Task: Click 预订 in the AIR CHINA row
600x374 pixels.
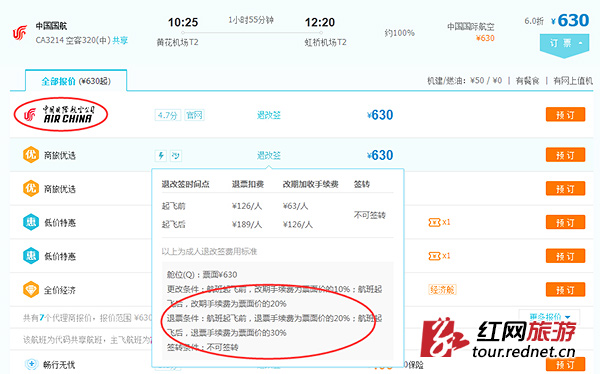Action: (x=565, y=114)
